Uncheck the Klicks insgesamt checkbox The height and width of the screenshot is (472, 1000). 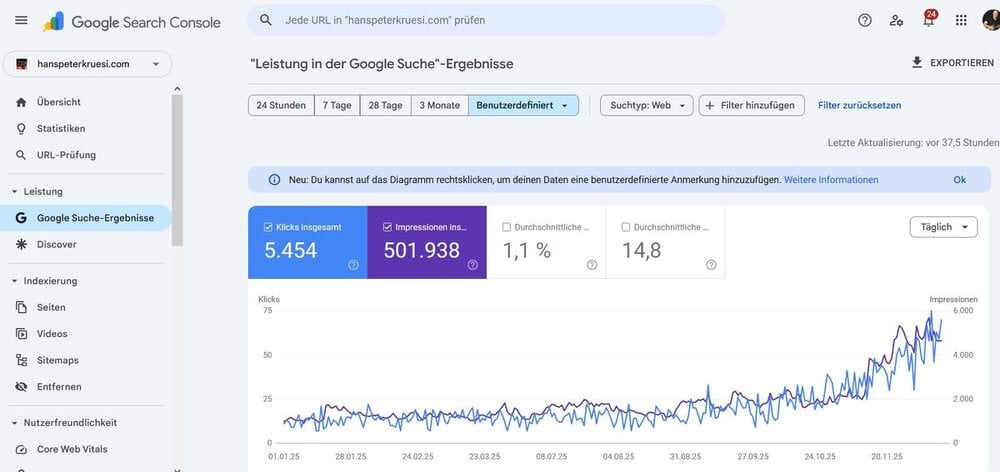coord(268,227)
